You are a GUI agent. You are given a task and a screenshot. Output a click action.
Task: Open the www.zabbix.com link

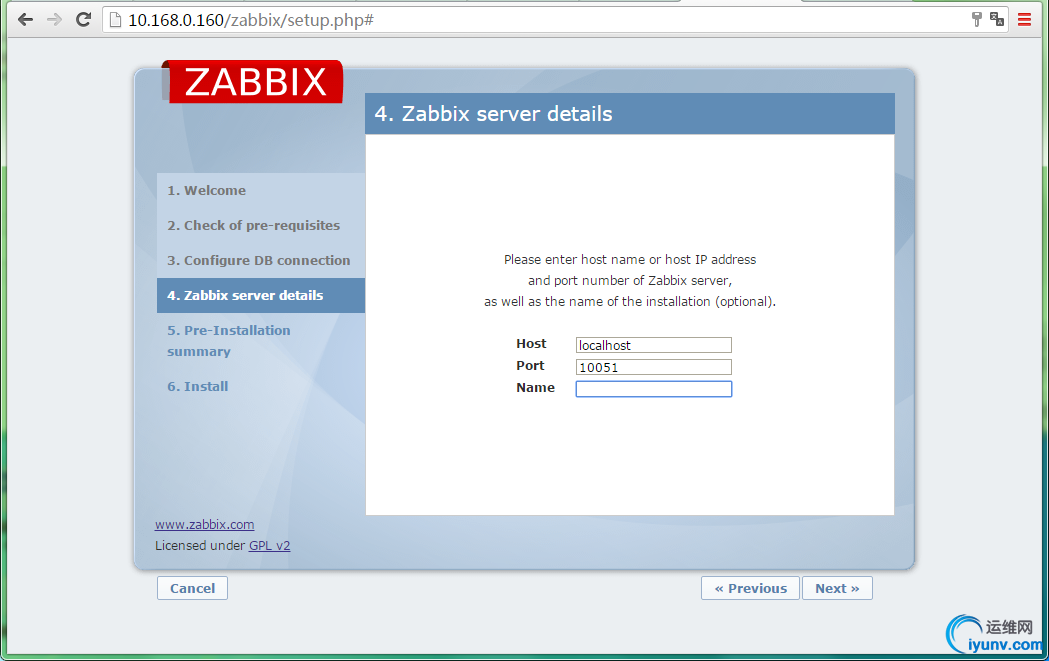205,525
